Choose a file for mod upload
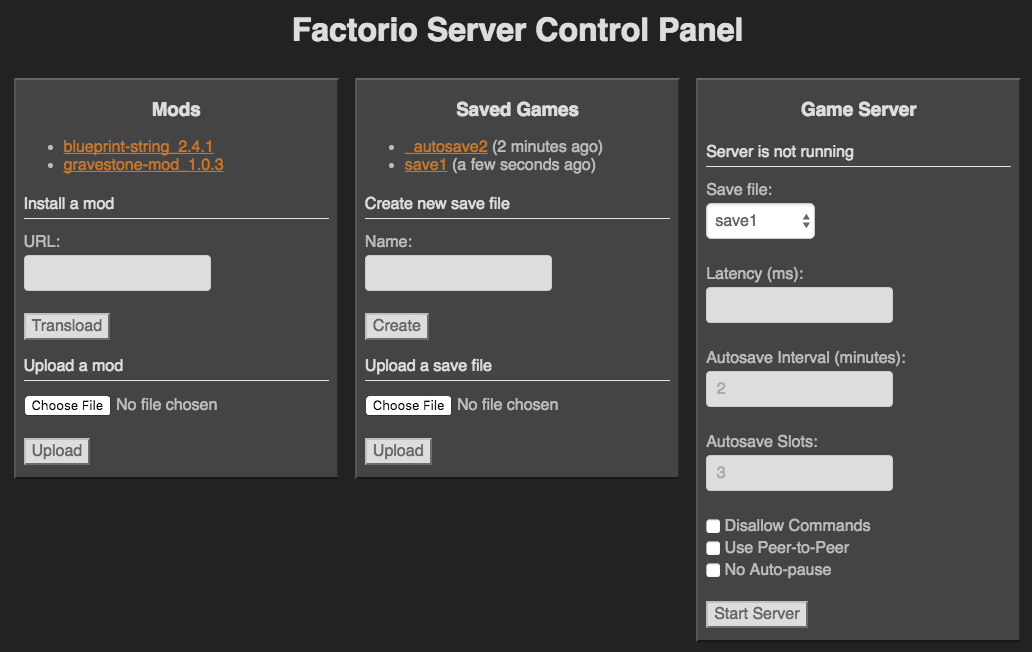This screenshot has height=652, width=1032. click(67, 405)
